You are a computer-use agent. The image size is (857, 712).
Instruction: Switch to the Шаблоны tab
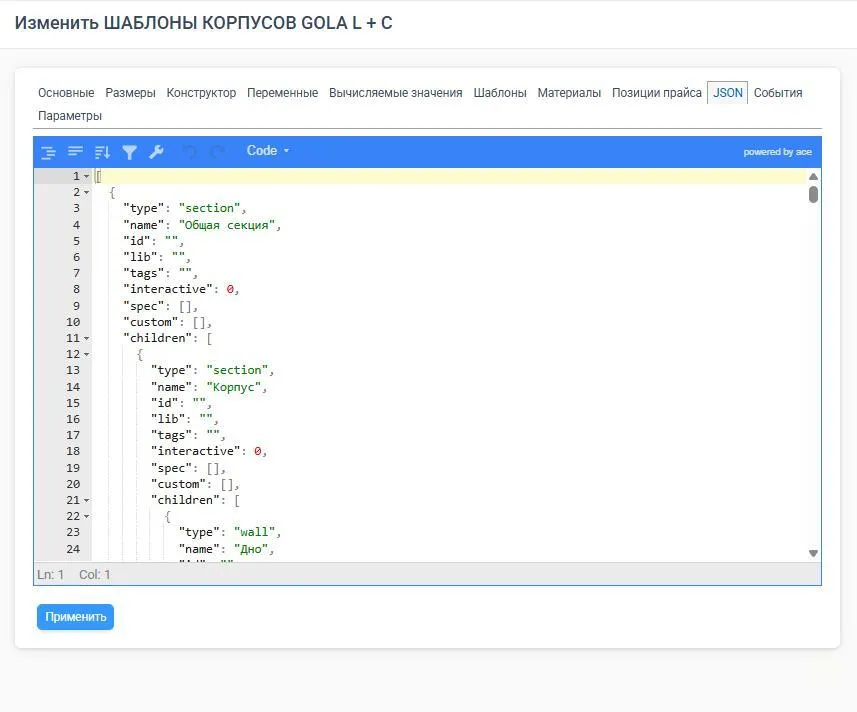(x=500, y=93)
